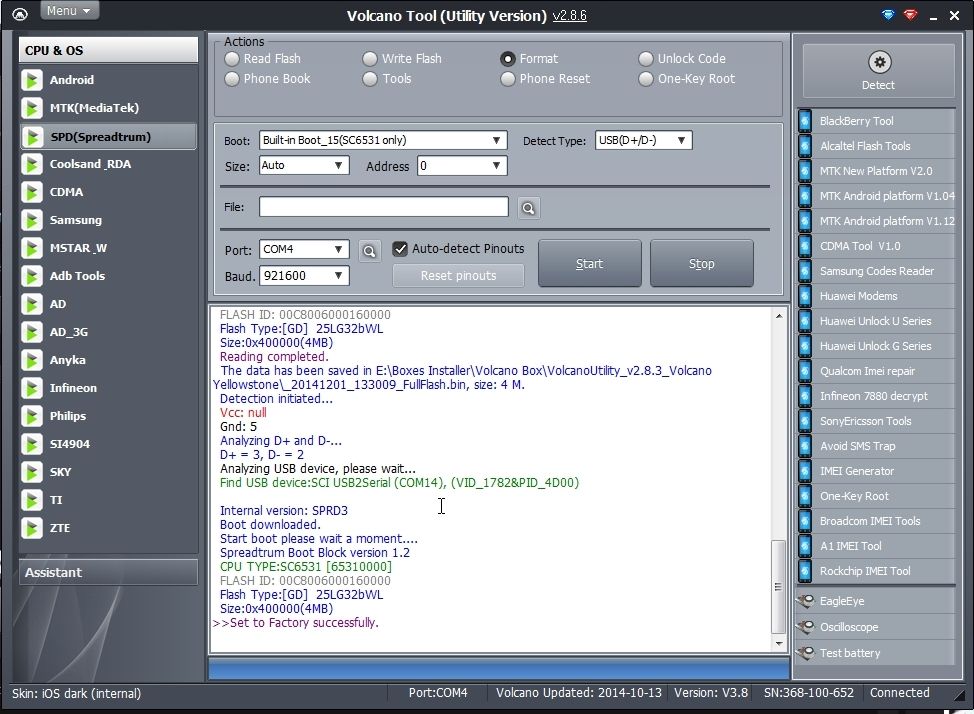Screen dimensions: 974x714
Task: Click the green arrow icon beside MTK(MediaTek)
Action: 31,108
